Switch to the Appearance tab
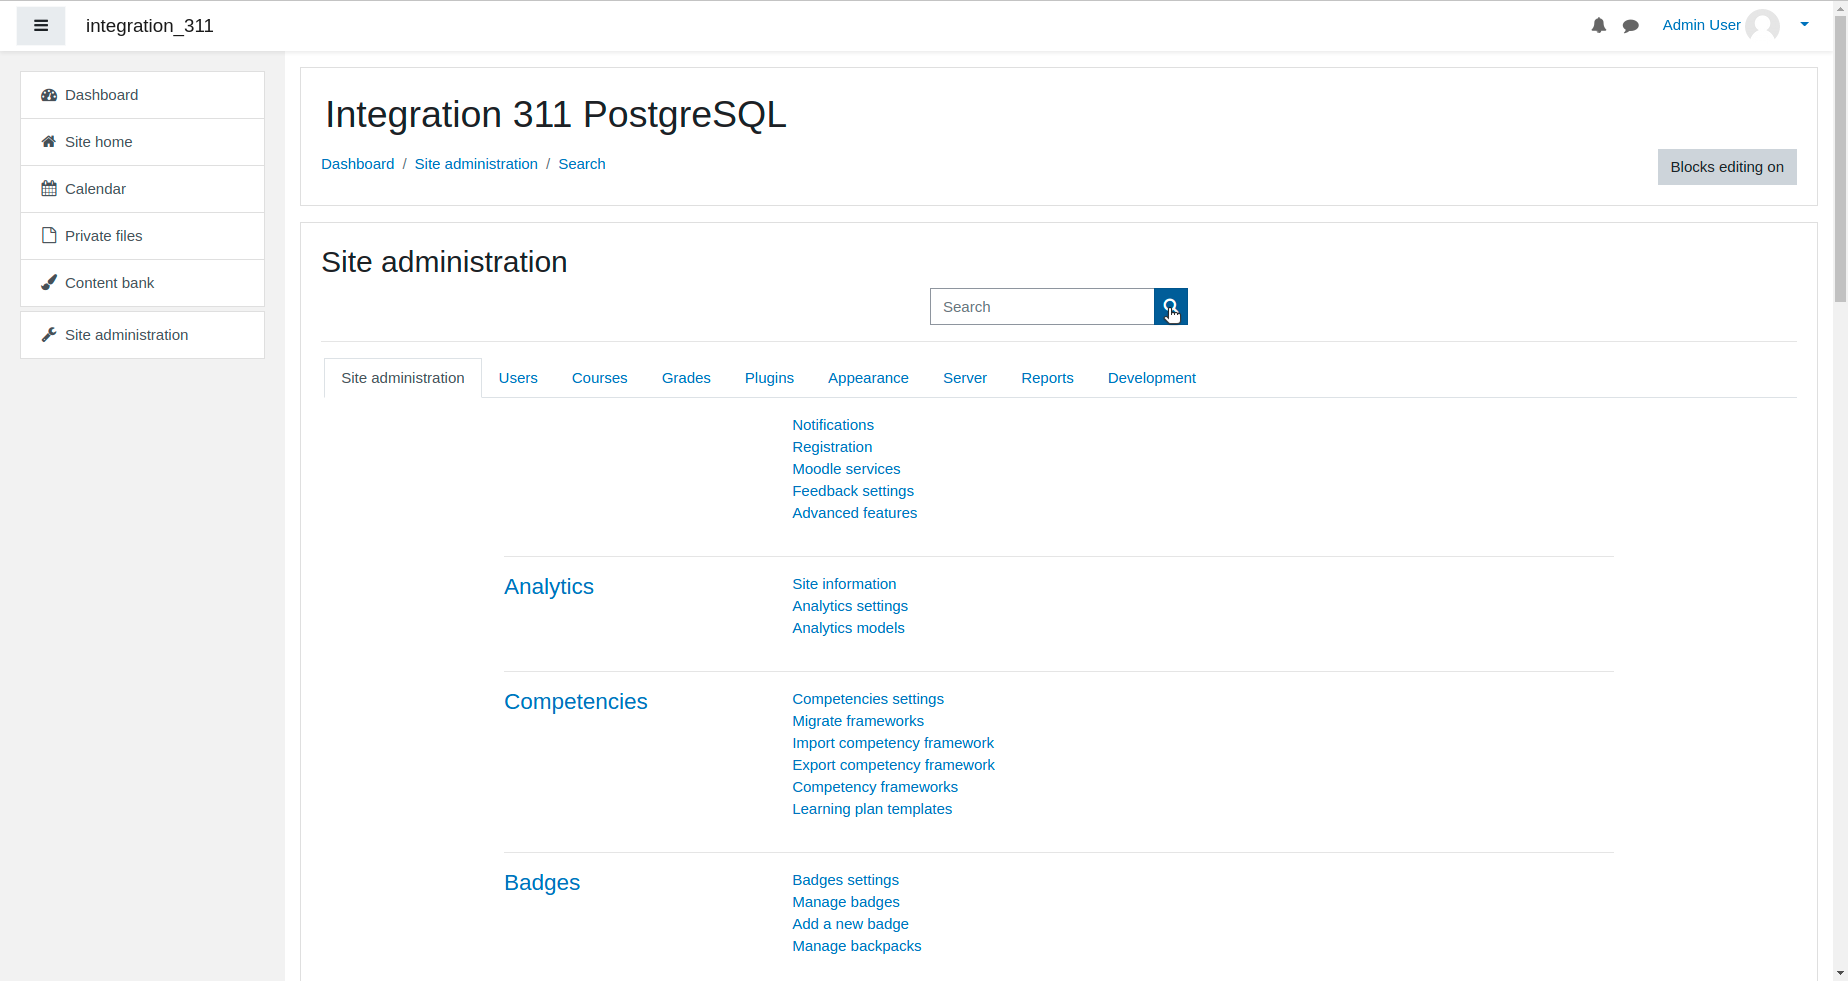 click(x=868, y=378)
